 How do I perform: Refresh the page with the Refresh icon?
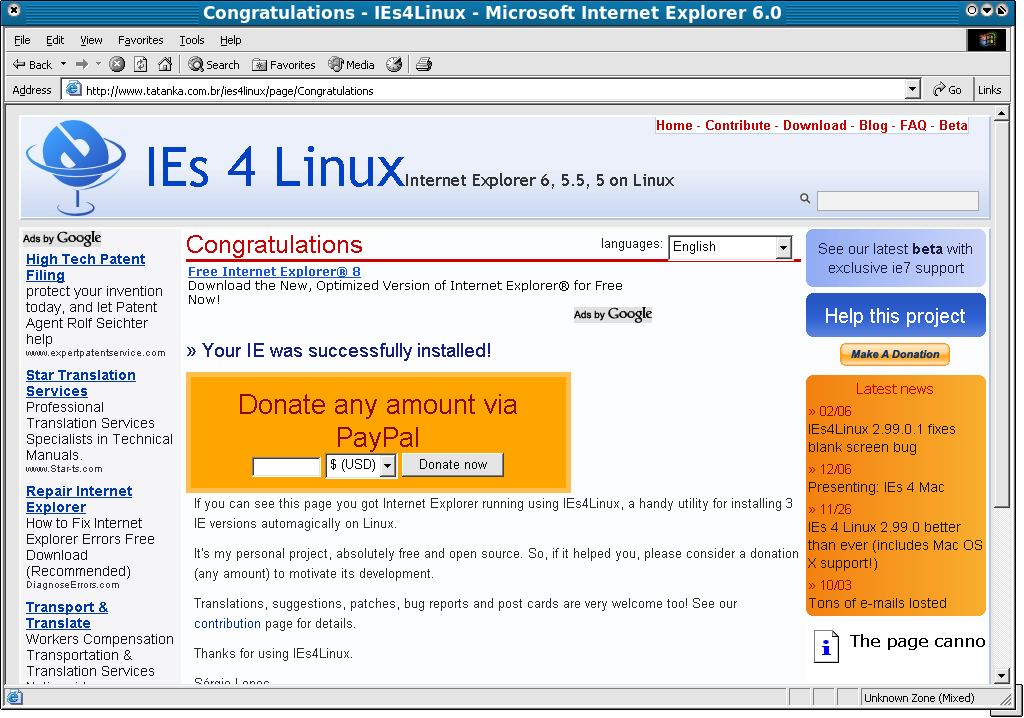click(140, 64)
